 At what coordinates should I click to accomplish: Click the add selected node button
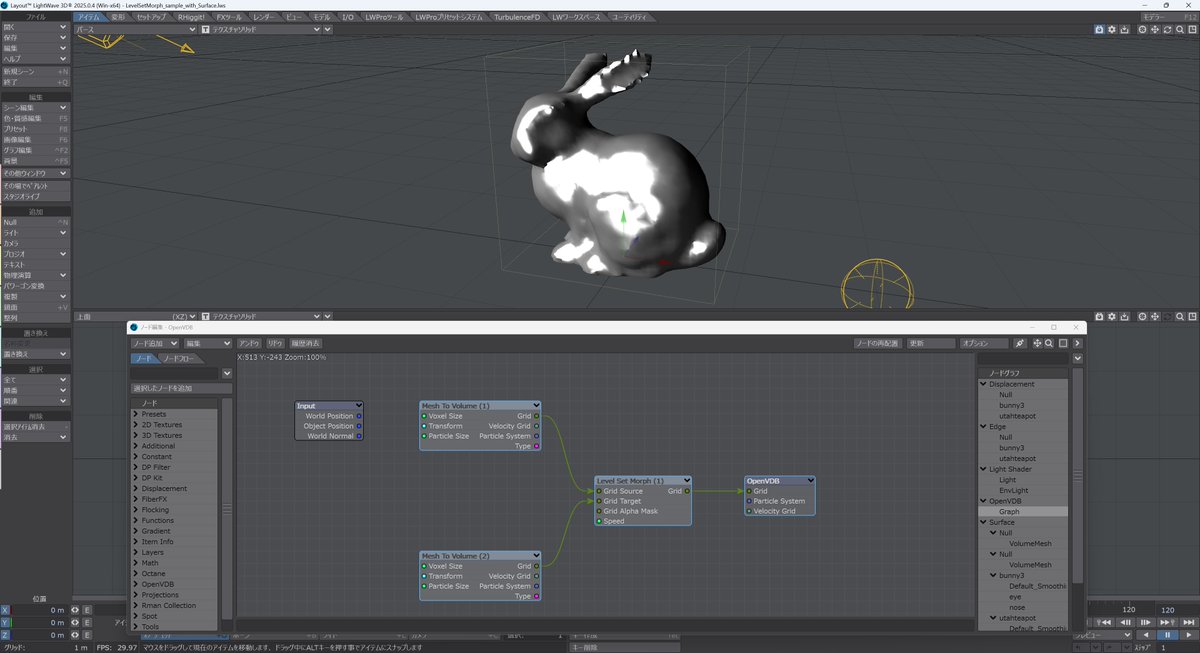coord(182,388)
